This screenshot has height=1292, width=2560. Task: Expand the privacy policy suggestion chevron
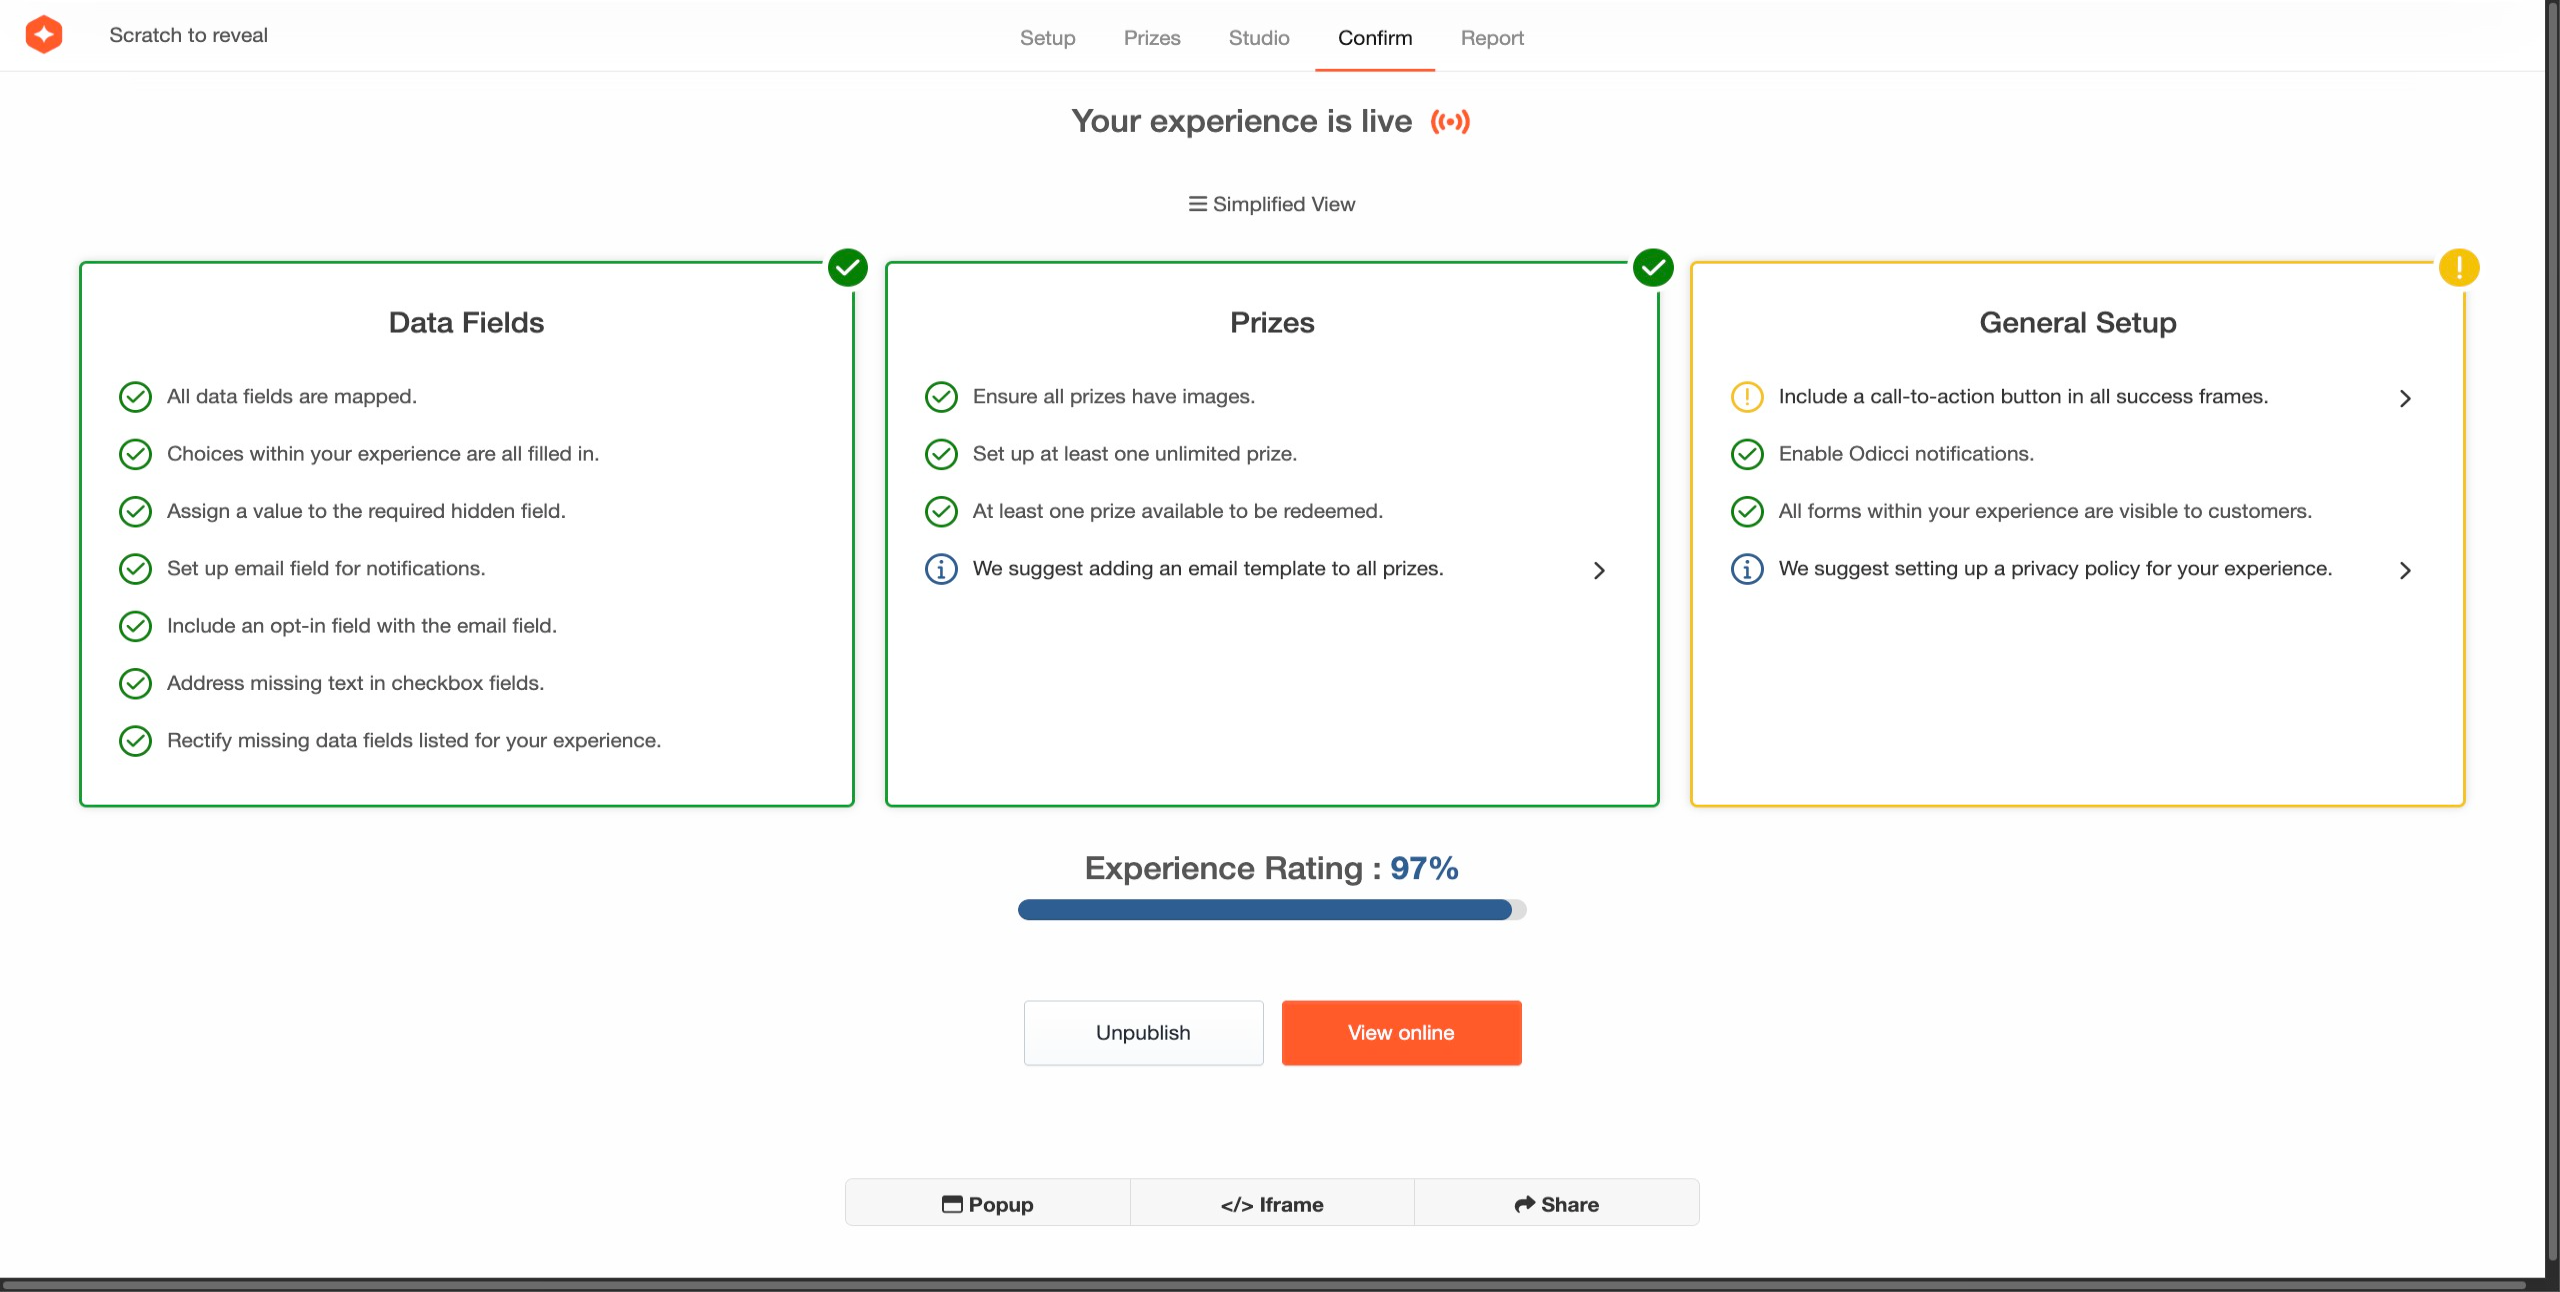tap(2405, 570)
